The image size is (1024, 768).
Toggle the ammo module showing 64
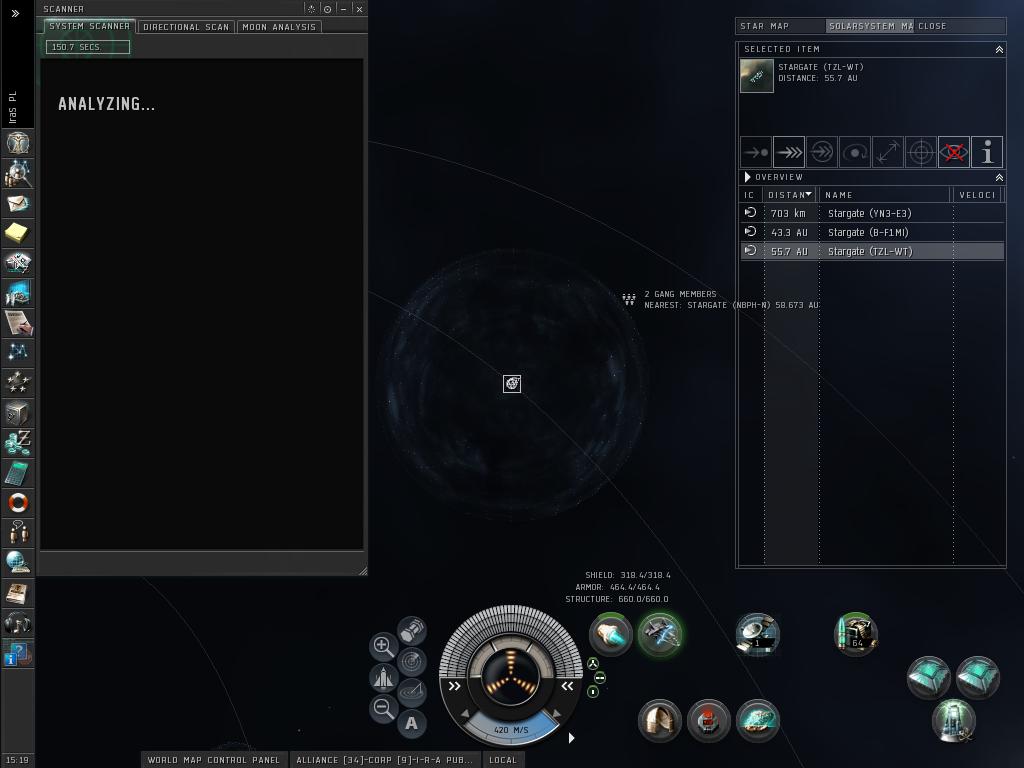[856, 634]
